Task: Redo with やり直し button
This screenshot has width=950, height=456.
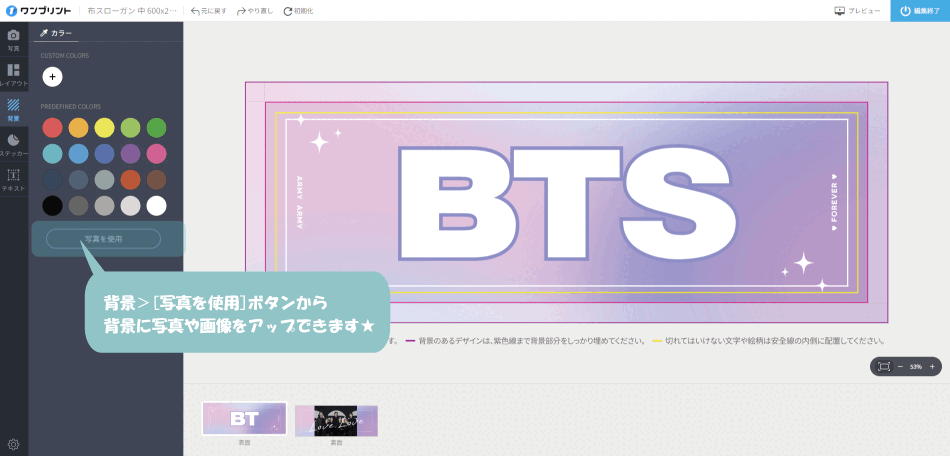Action: (x=255, y=10)
